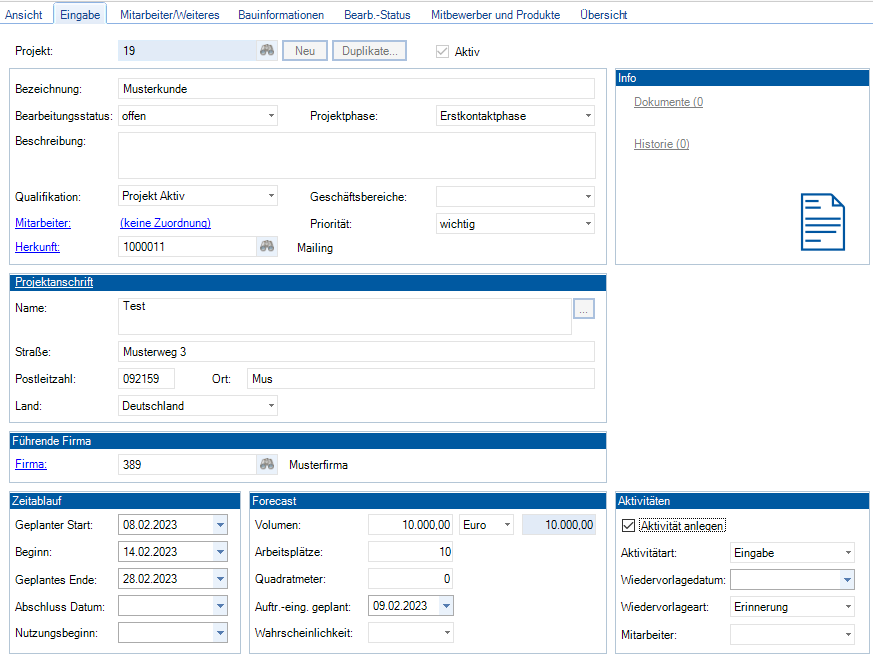Uncheck Aktivität anlegen checkbox
This screenshot has height=659, width=873.
(x=628, y=525)
